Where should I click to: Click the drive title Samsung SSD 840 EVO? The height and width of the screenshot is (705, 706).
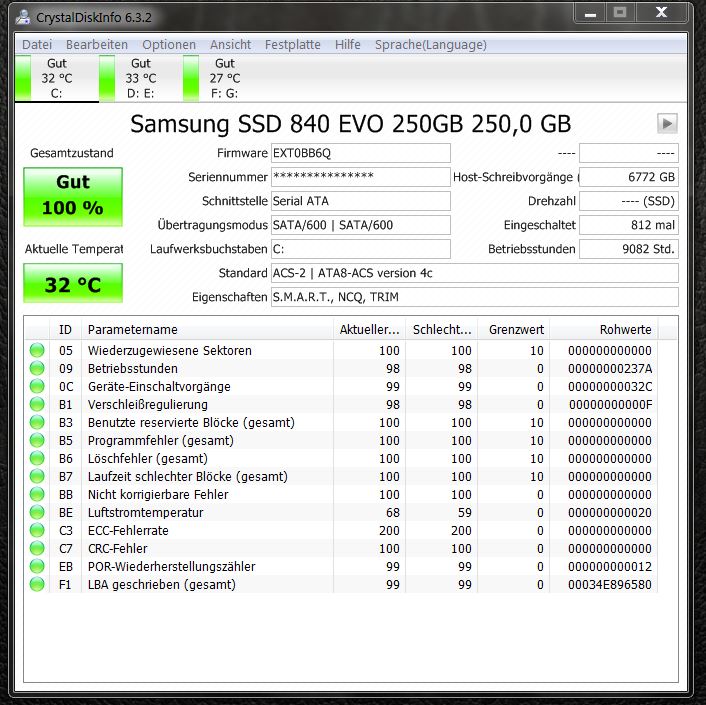[350, 124]
